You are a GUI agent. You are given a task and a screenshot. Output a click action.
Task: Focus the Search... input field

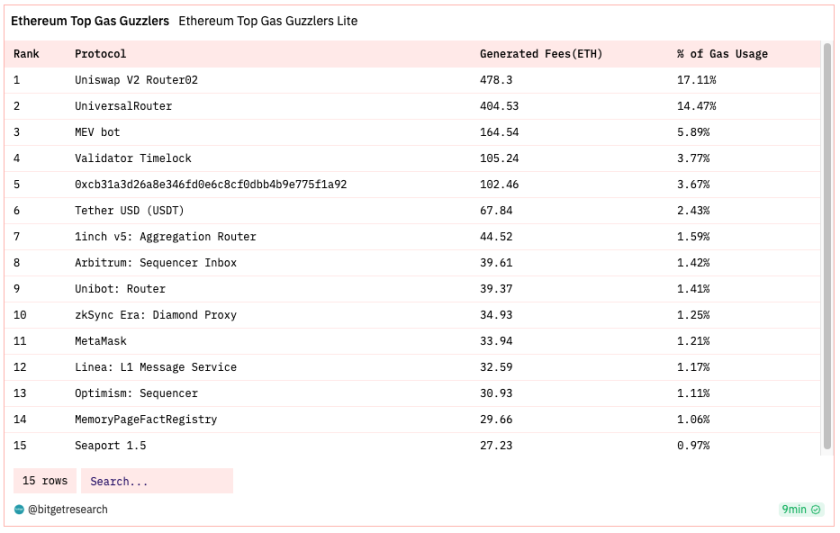(157, 481)
